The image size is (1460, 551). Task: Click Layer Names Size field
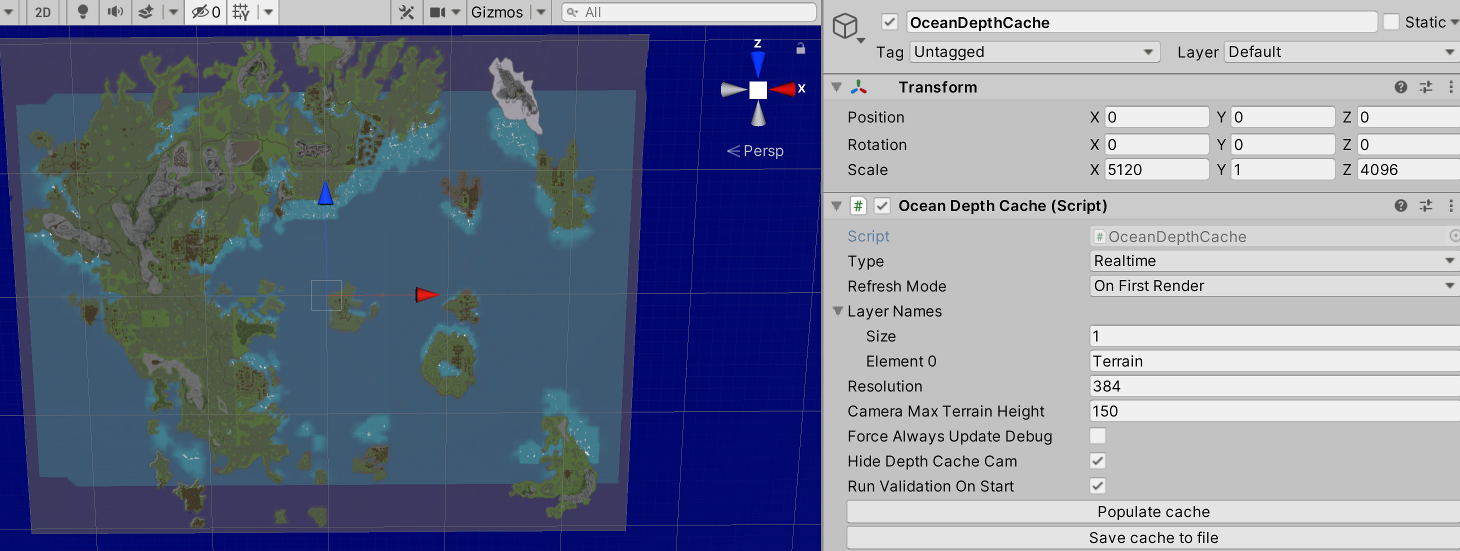coord(1275,336)
